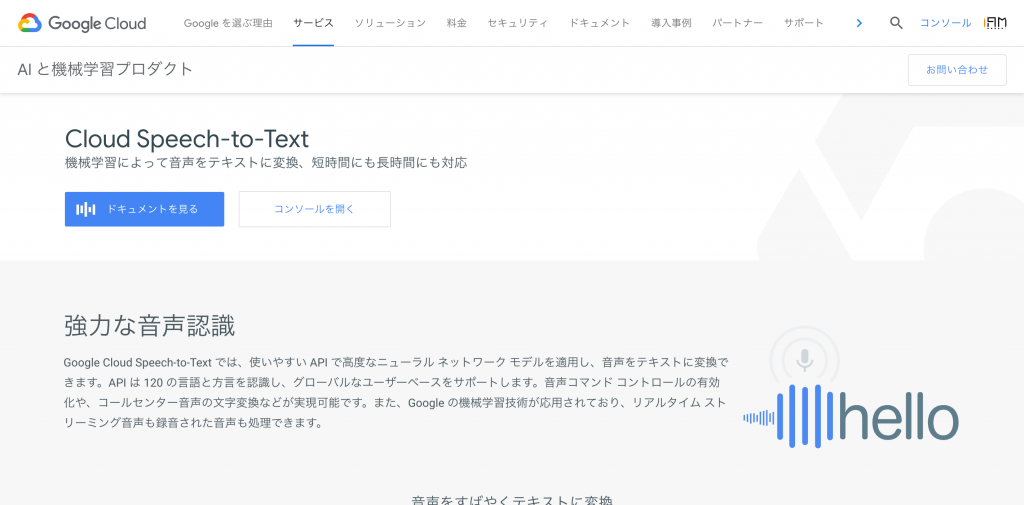The width and height of the screenshot is (1024, 505).
Task: Open the Google を選ぶ理由 menu
Action: click(228, 24)
